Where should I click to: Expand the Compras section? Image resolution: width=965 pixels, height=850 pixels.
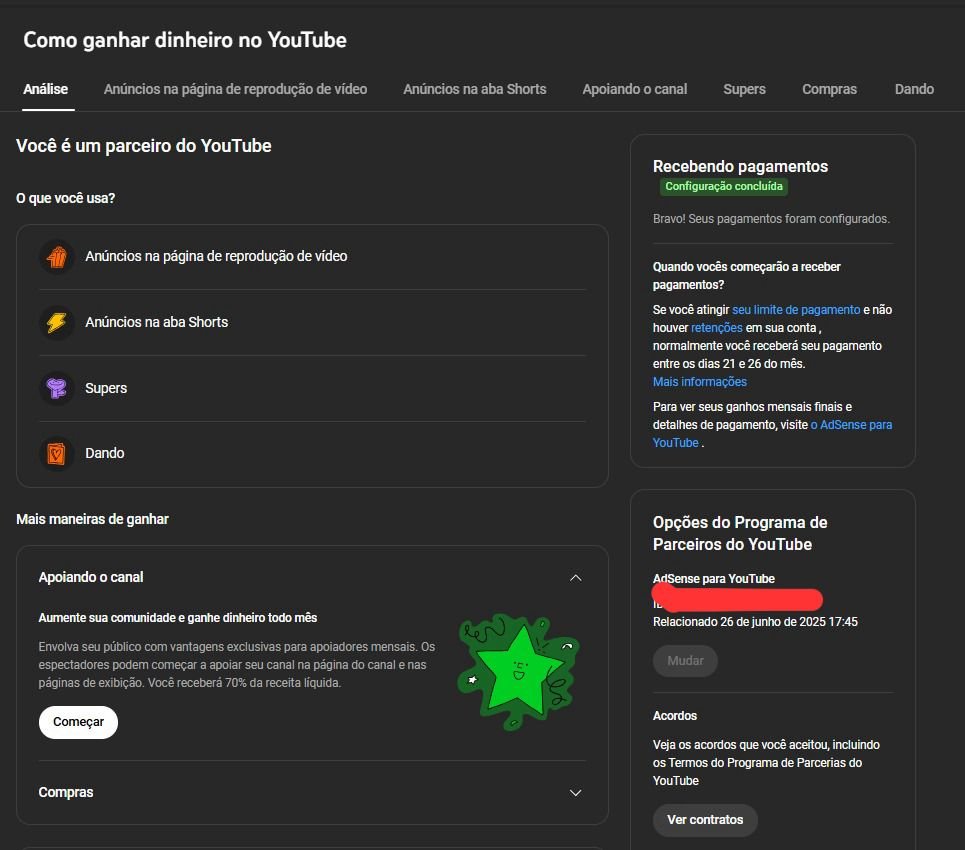pyautogui.click(x=575, y=793)
